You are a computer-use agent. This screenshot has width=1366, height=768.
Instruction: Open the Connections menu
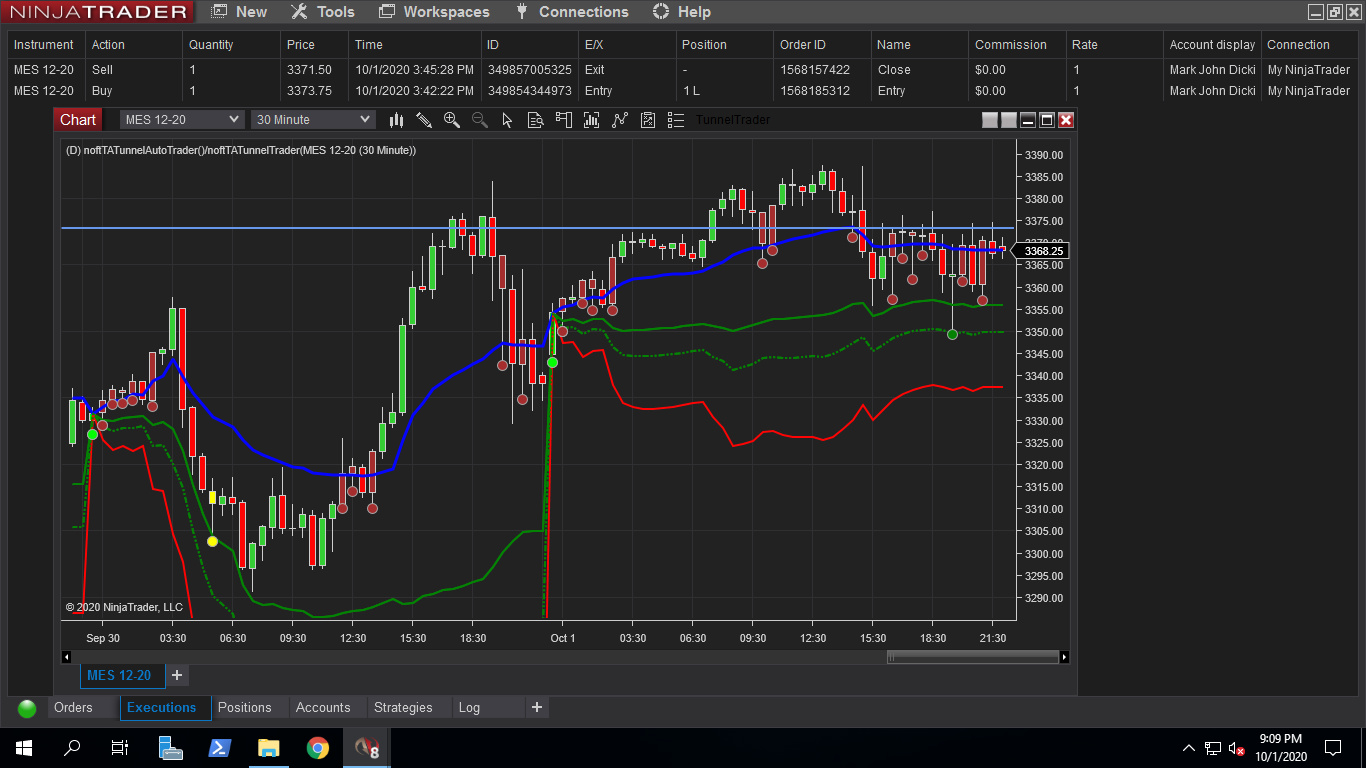(572, 12)
